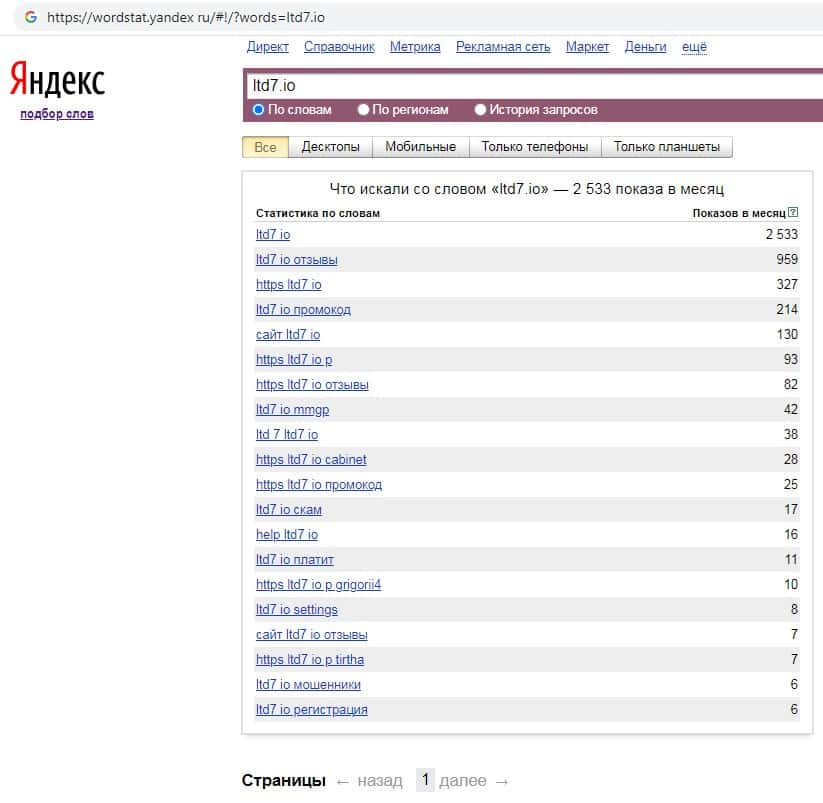Select the По словам radio button
The image size is (823, 803).
pyautogui.click(x=258, y=110)
